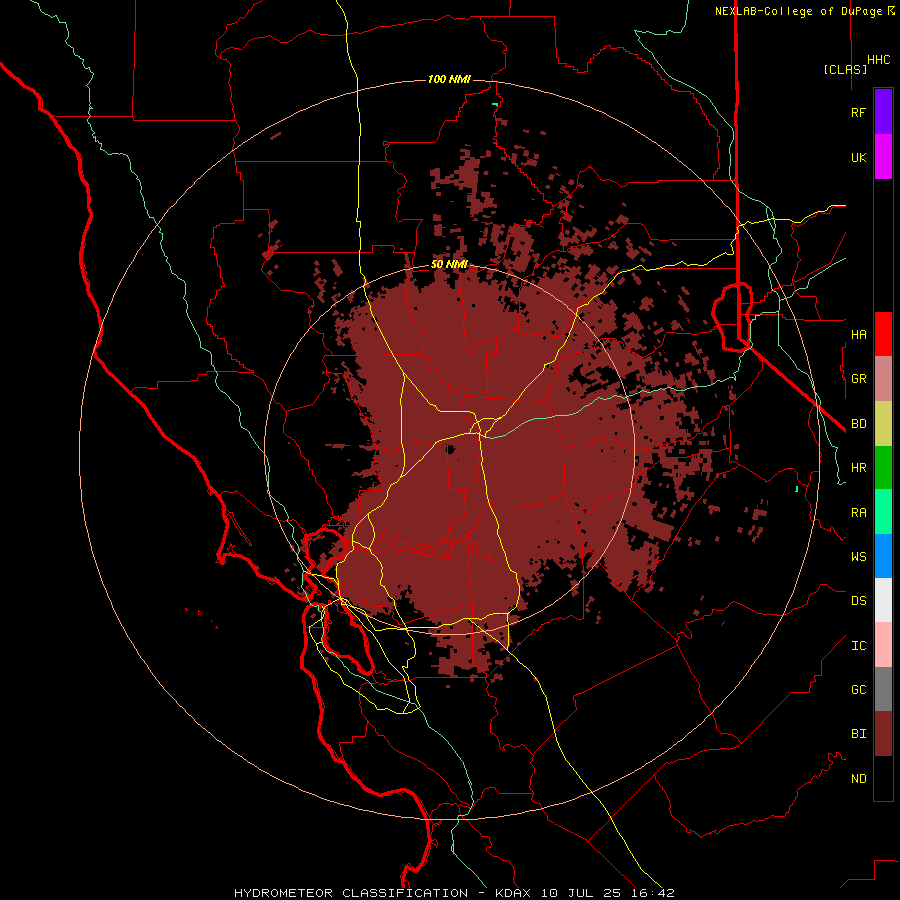Viewport: 900px width, 900px height.
Task: Select the BD big drops yellow swatch
Action: 883,424
